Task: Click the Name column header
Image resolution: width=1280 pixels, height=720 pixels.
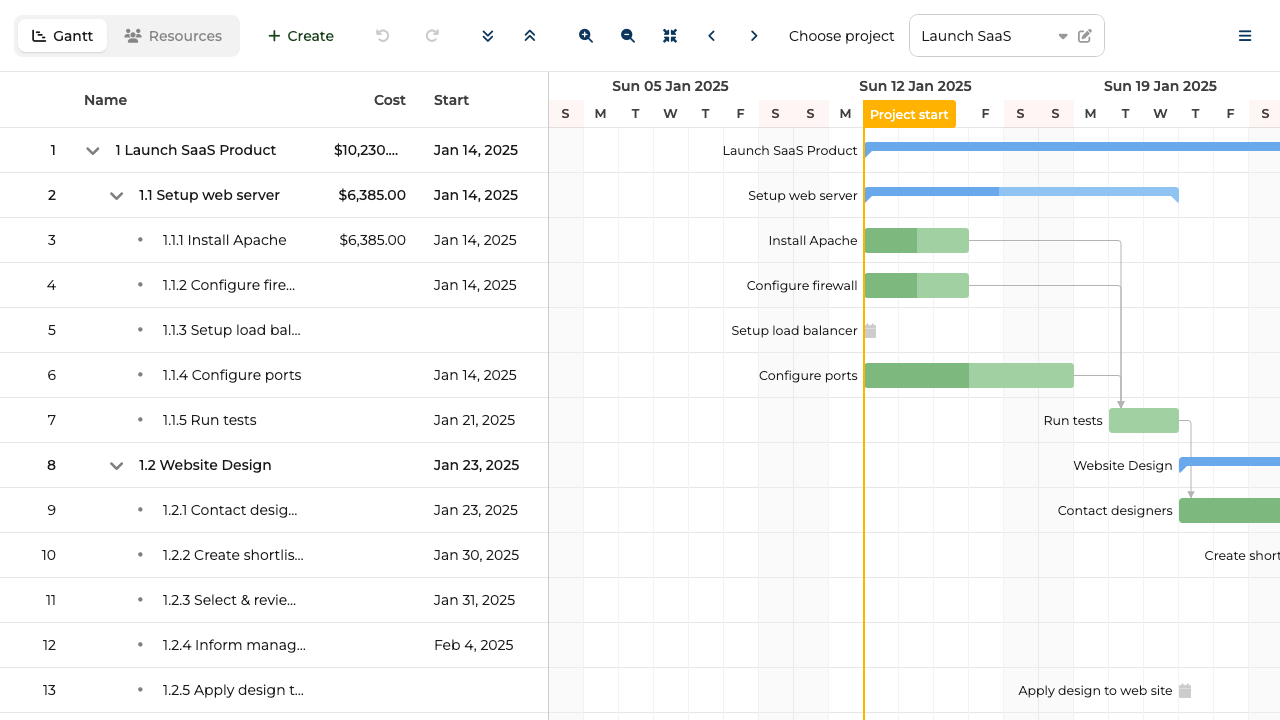Action: [x=105, y=100]
